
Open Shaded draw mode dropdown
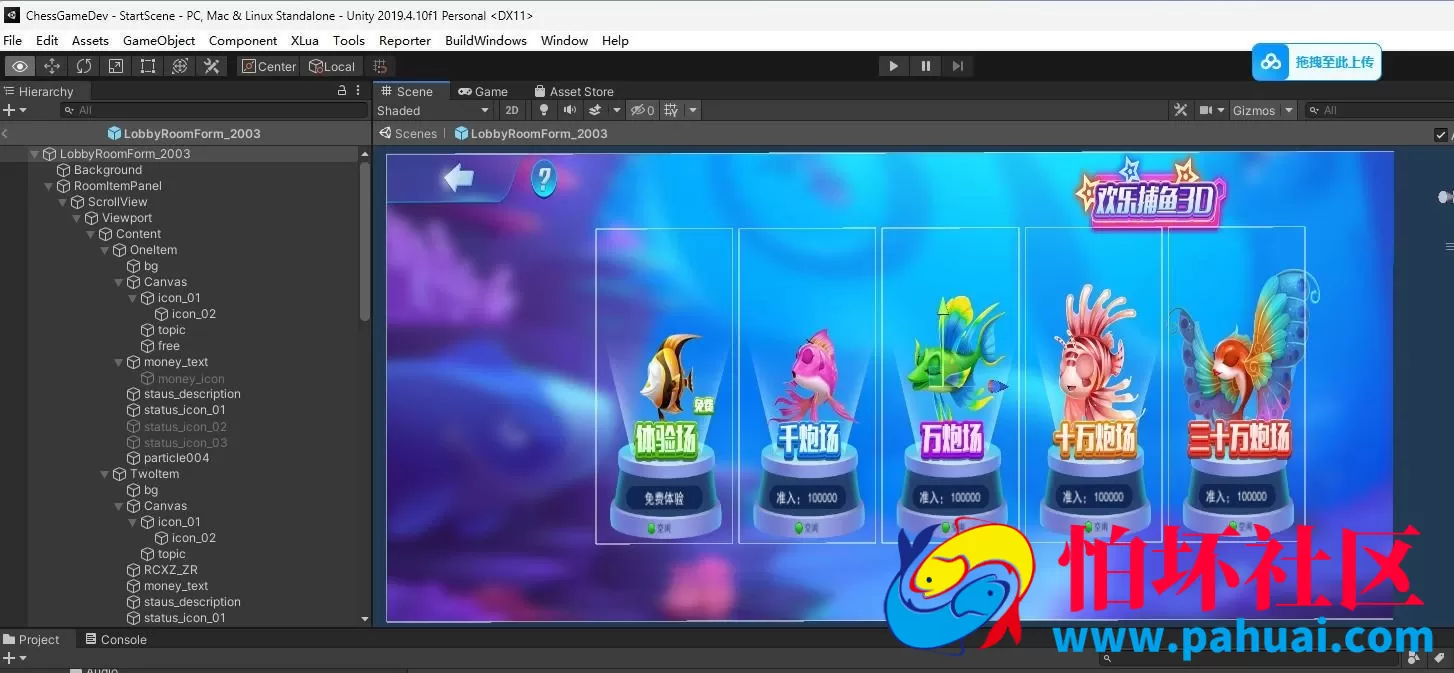pyautogui.click(x=434, y=110)
